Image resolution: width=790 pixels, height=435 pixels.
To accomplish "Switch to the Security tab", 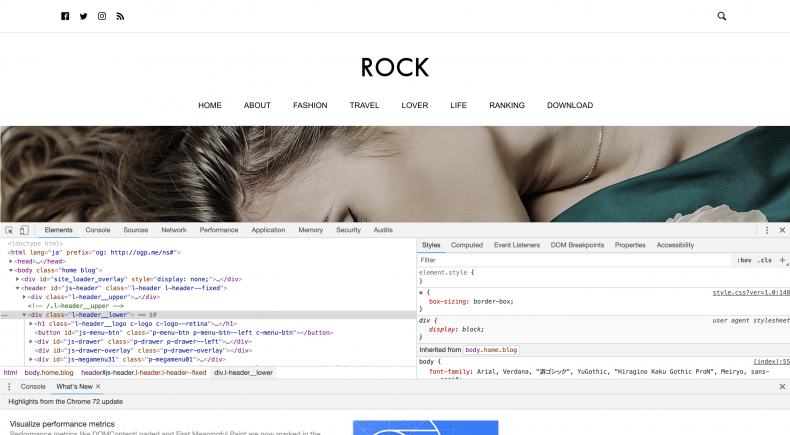I will (x=348, y=230).
